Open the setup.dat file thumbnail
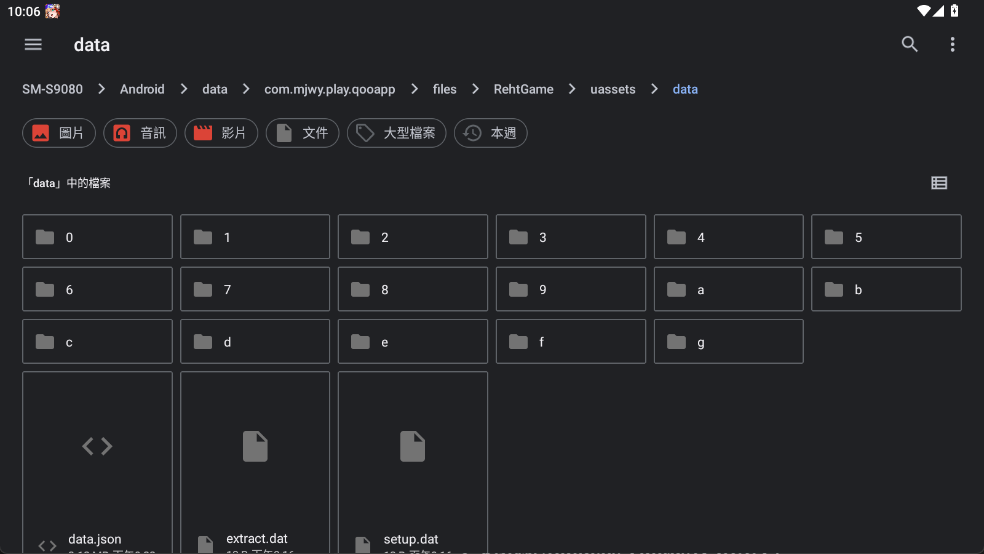Screen dimensions: 984x554 [x=413, y=447]
